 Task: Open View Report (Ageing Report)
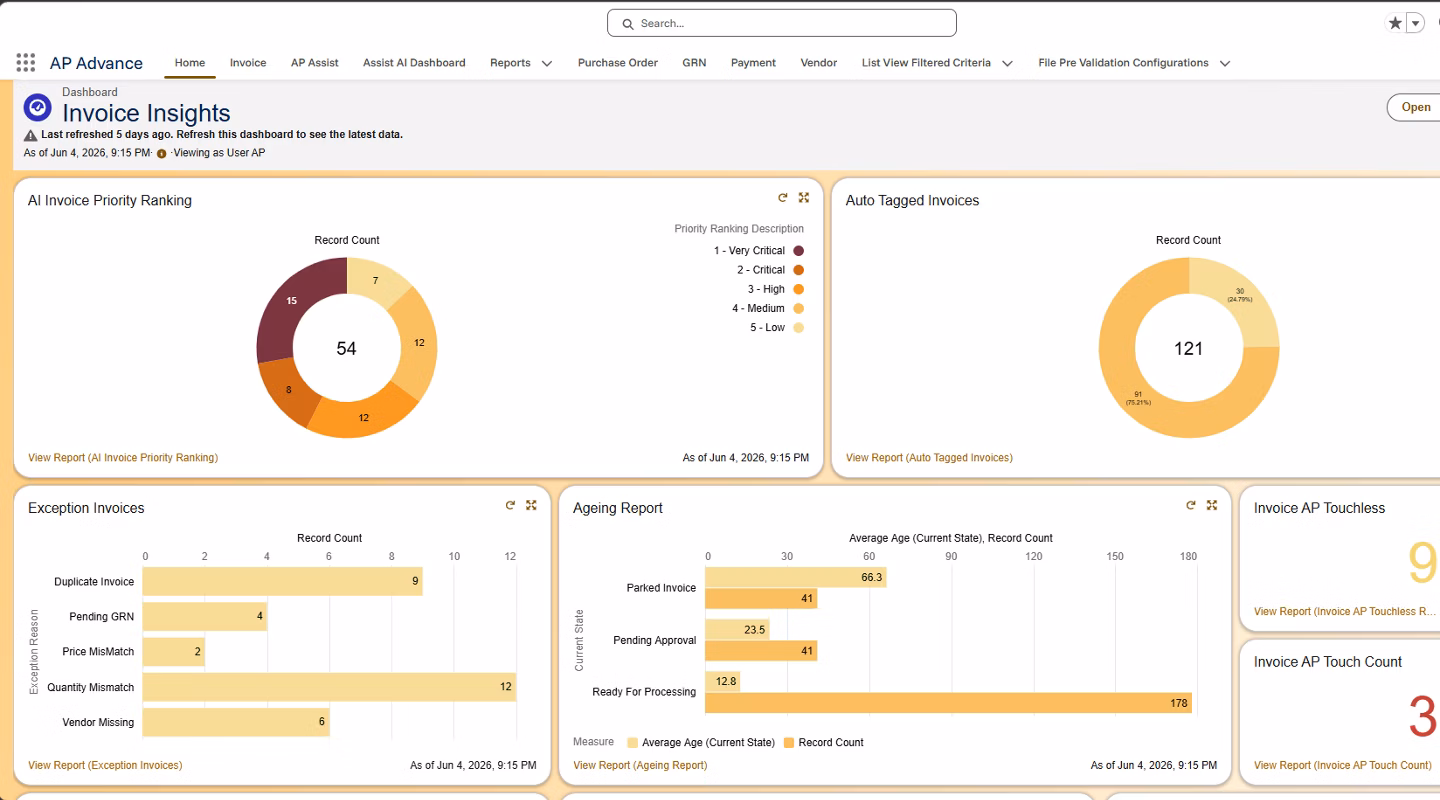click(x=640, y=766)
